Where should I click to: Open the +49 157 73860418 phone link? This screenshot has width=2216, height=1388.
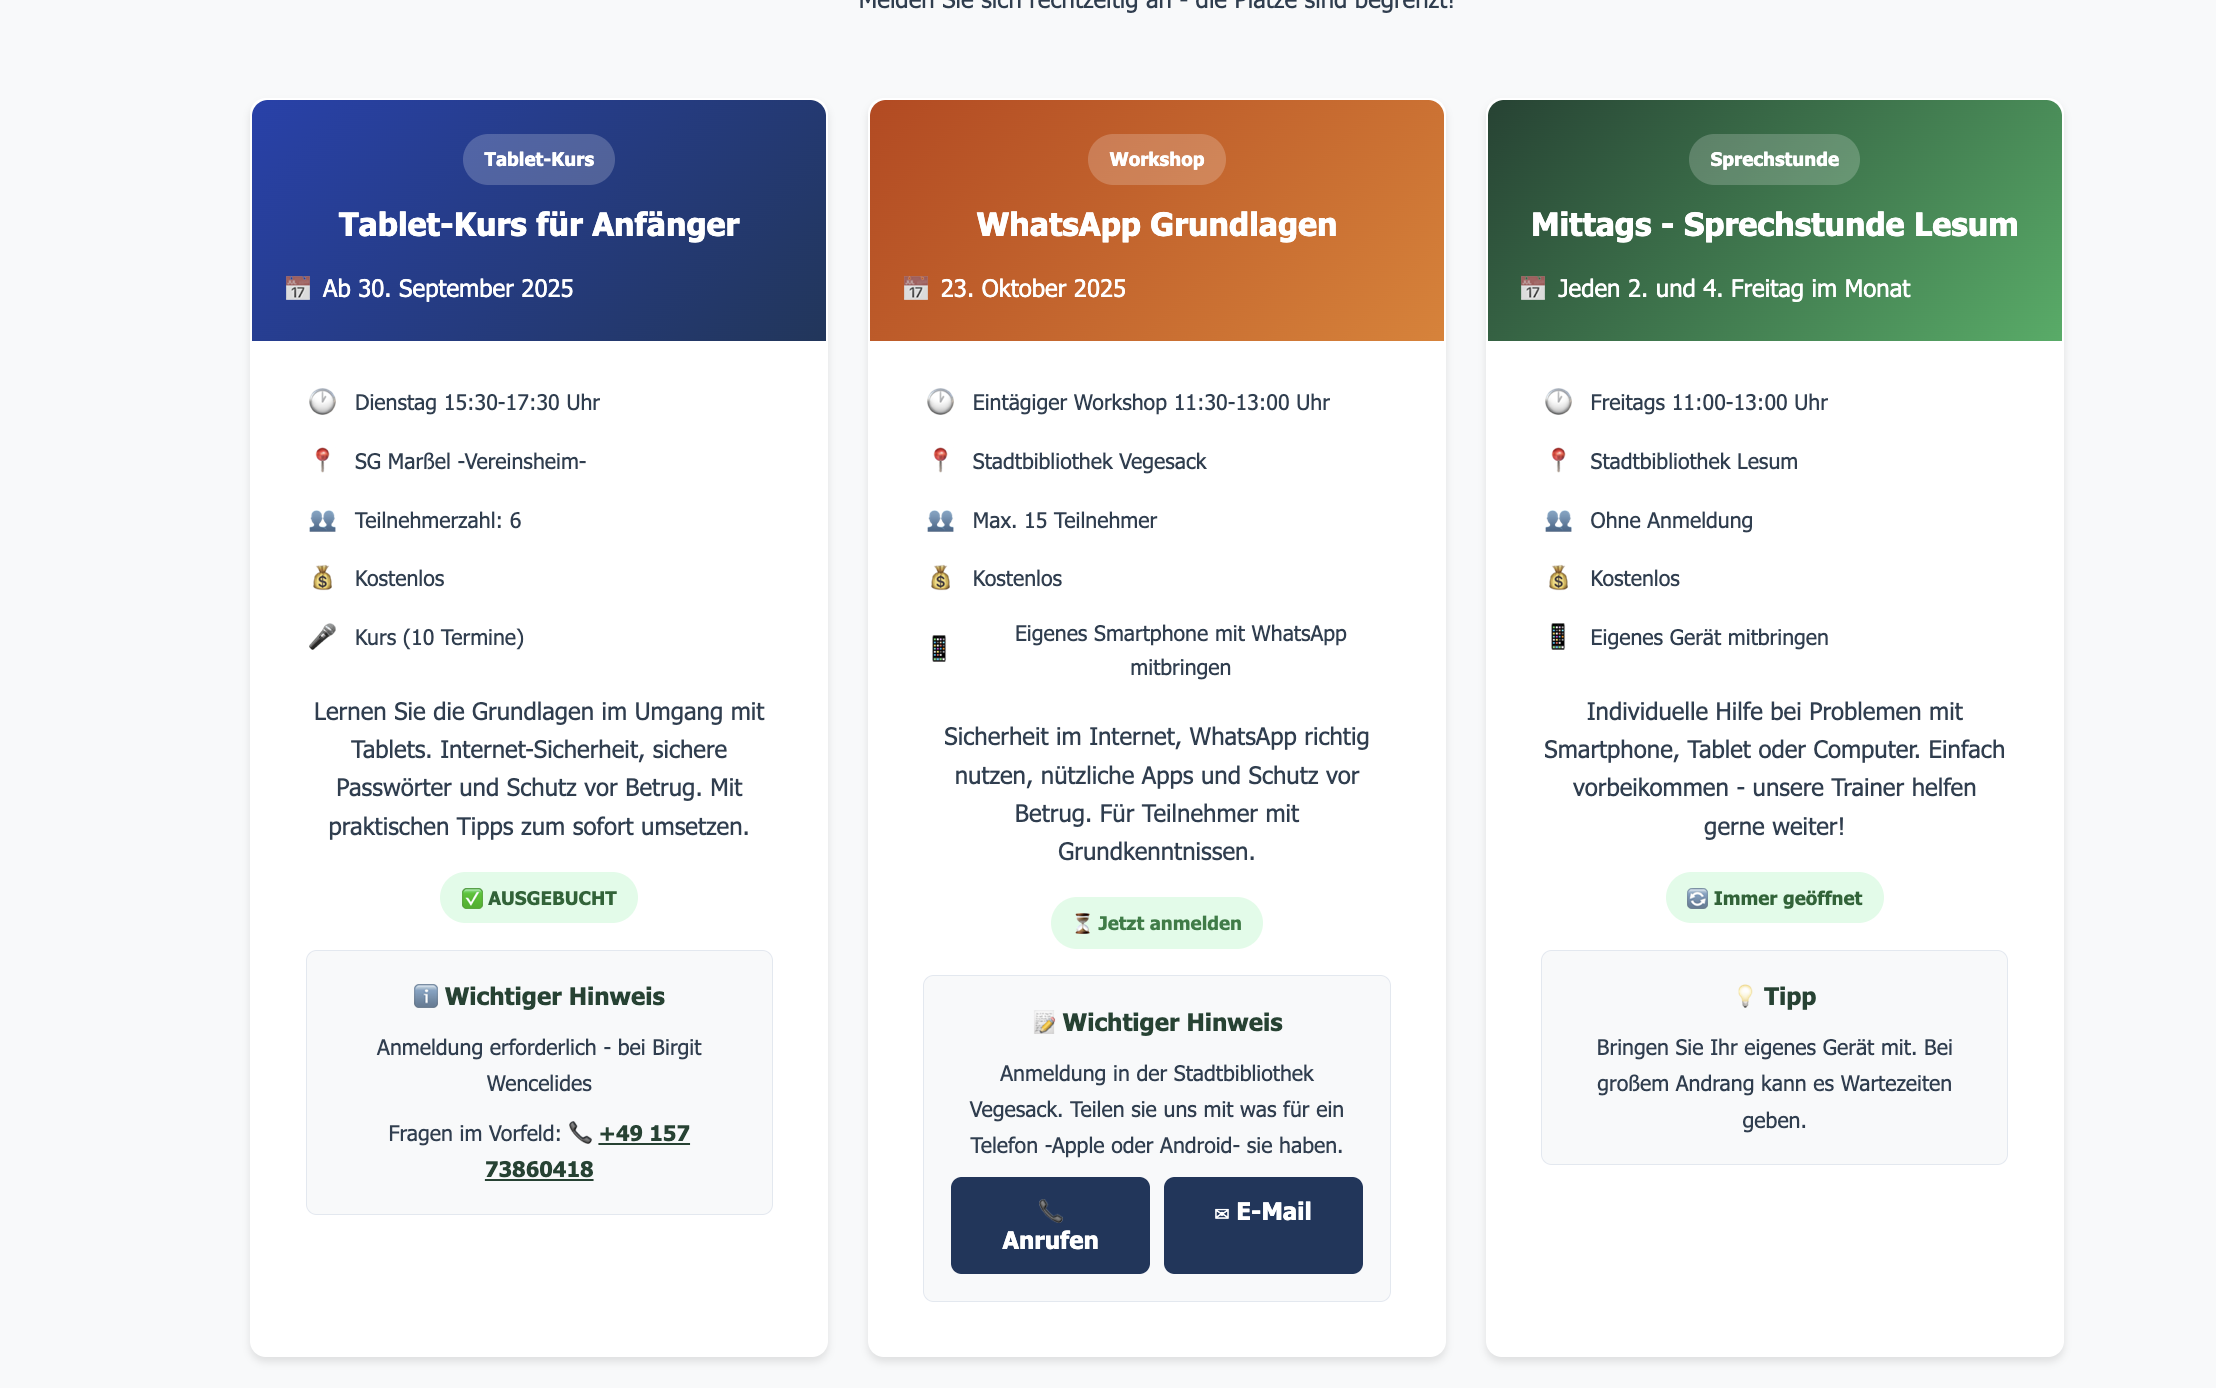pyautogui.click(x=643, y=1134)
